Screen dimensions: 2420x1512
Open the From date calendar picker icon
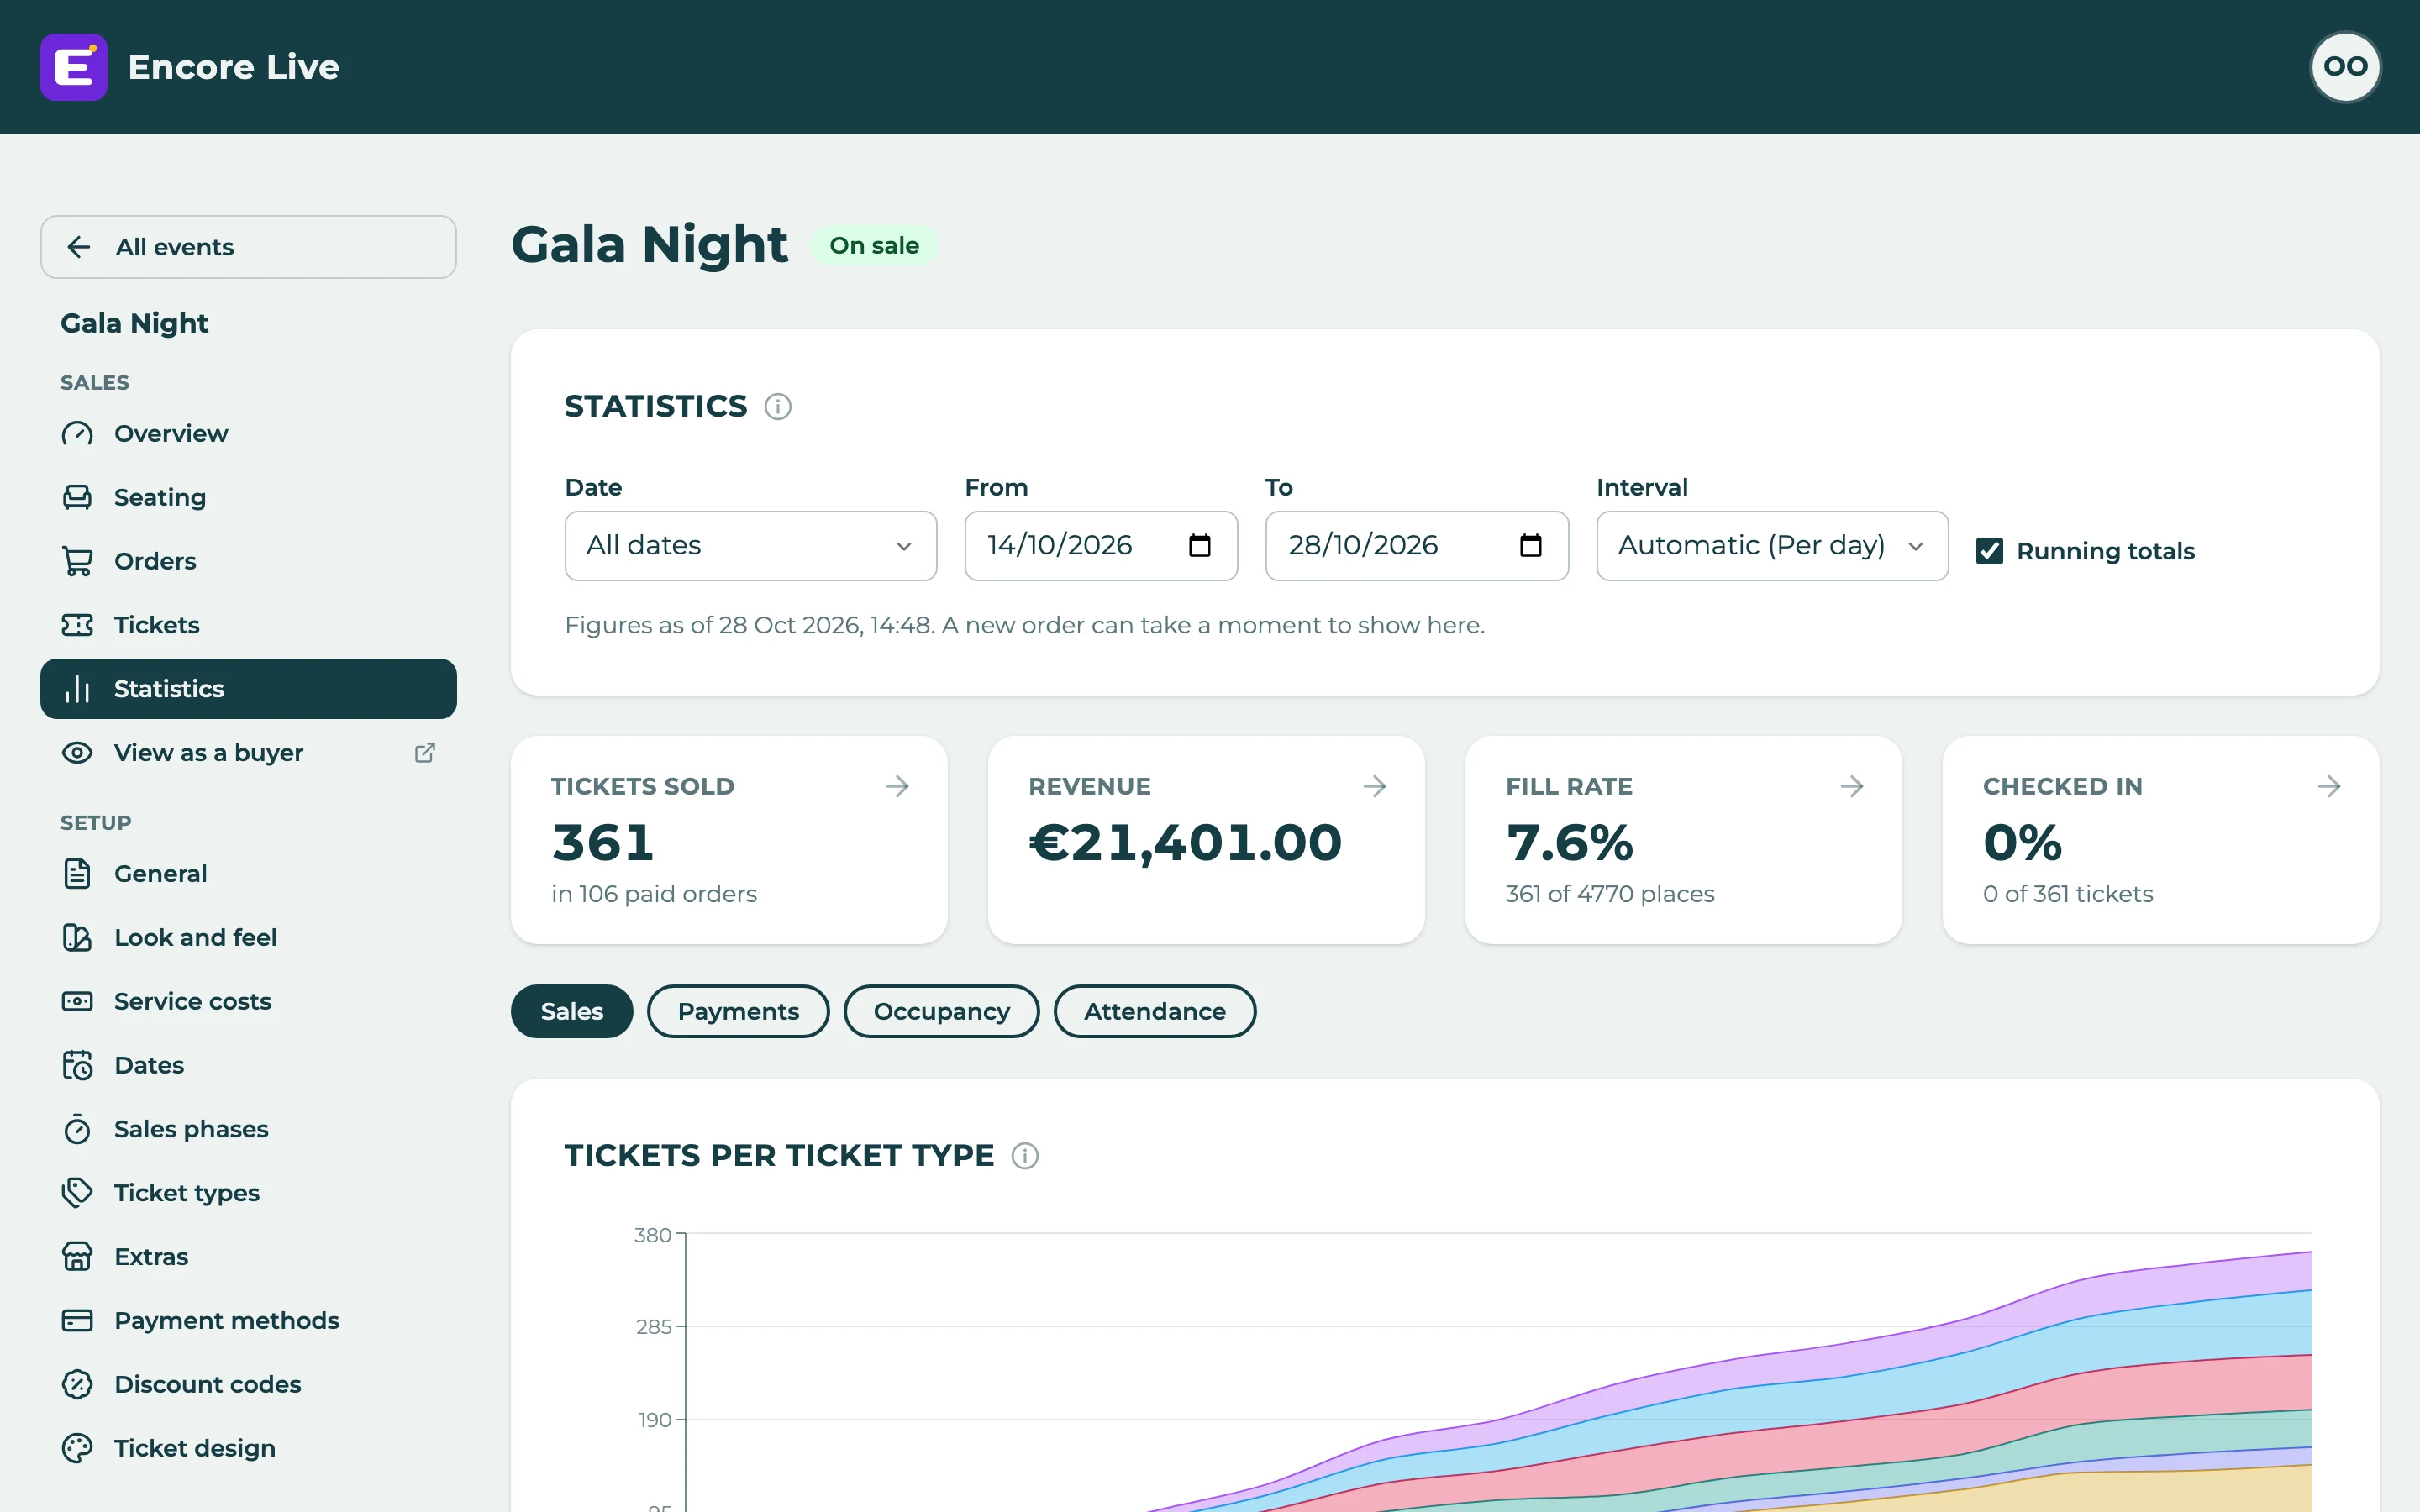coord(1199,545)
